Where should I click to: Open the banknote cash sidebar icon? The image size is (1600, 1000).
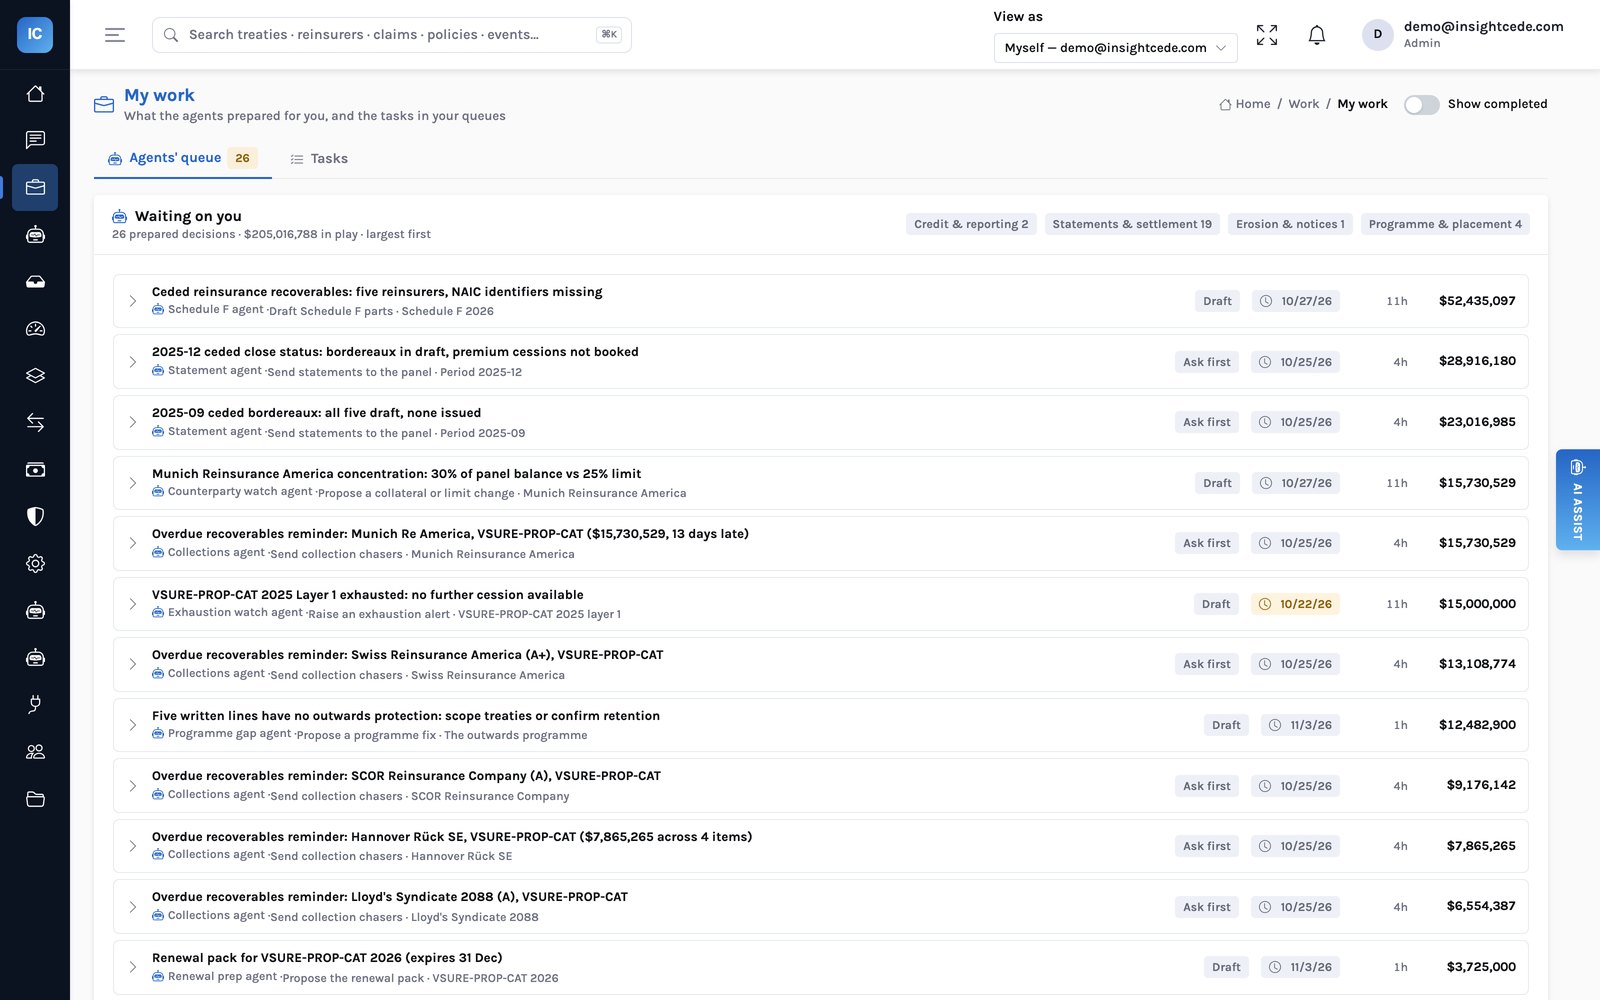pos(35,470)
